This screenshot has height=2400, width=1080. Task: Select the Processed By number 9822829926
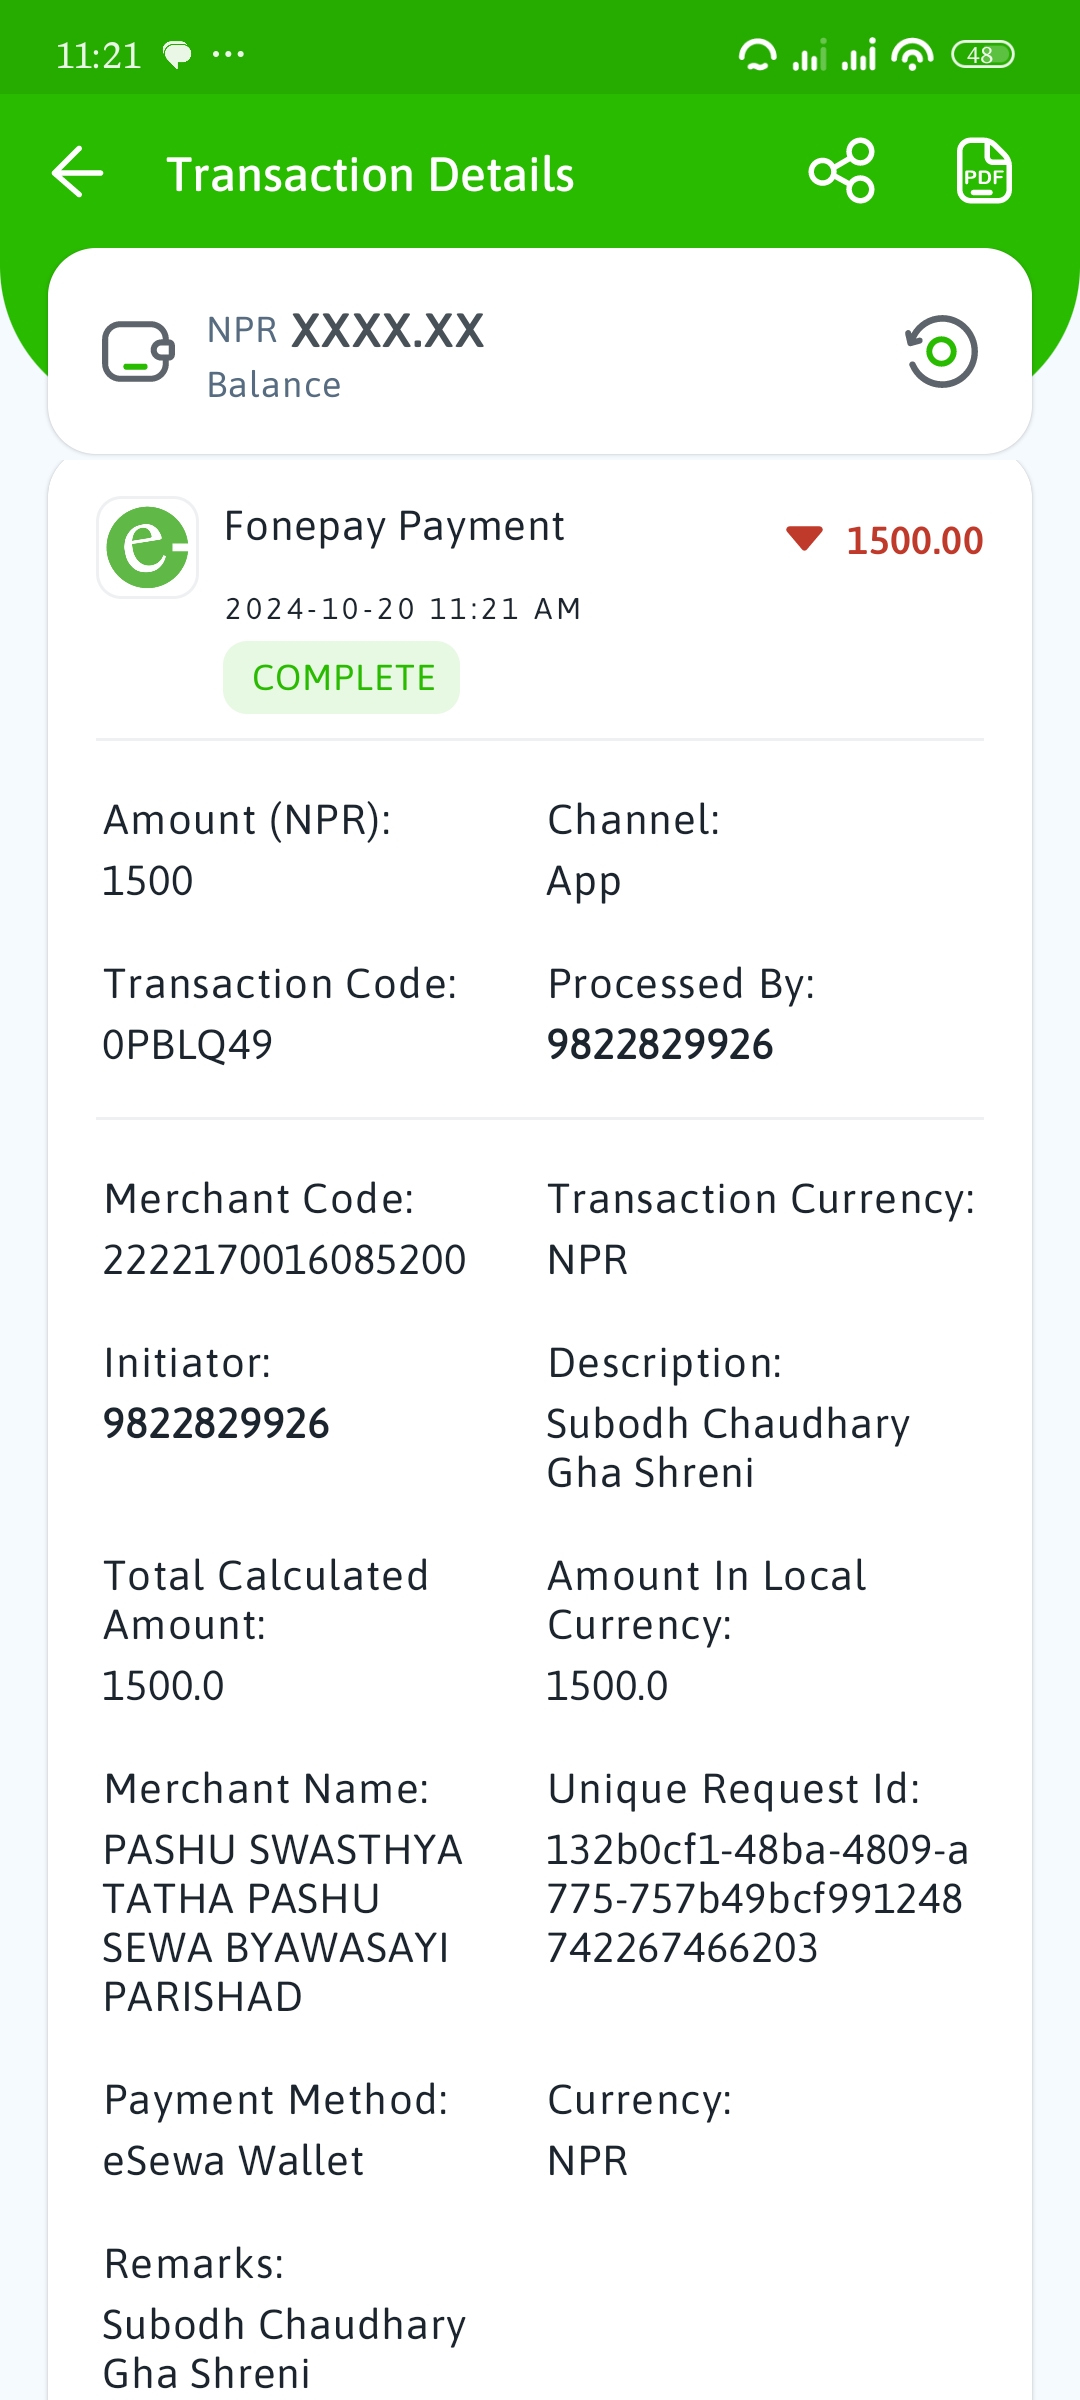point(660,1045)
